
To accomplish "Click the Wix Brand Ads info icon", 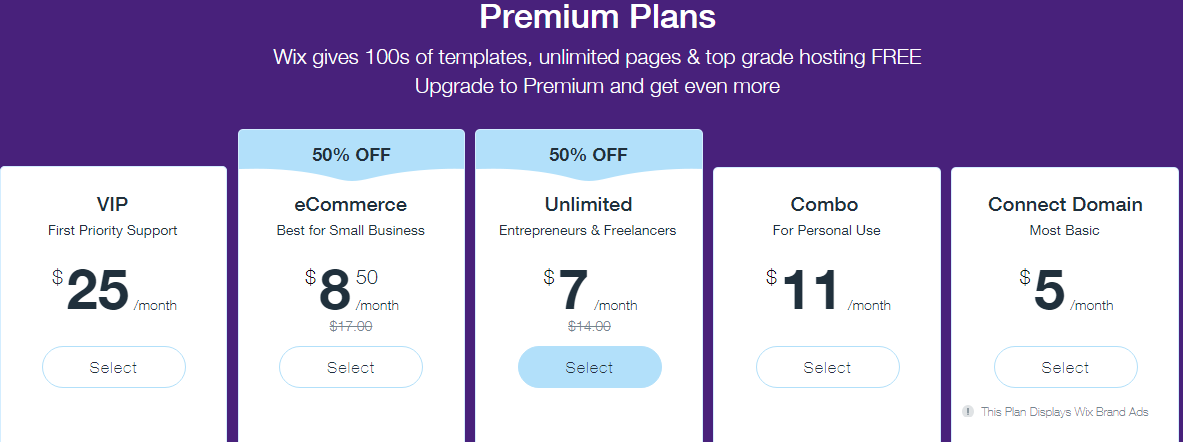I will (x=968, y=412).
